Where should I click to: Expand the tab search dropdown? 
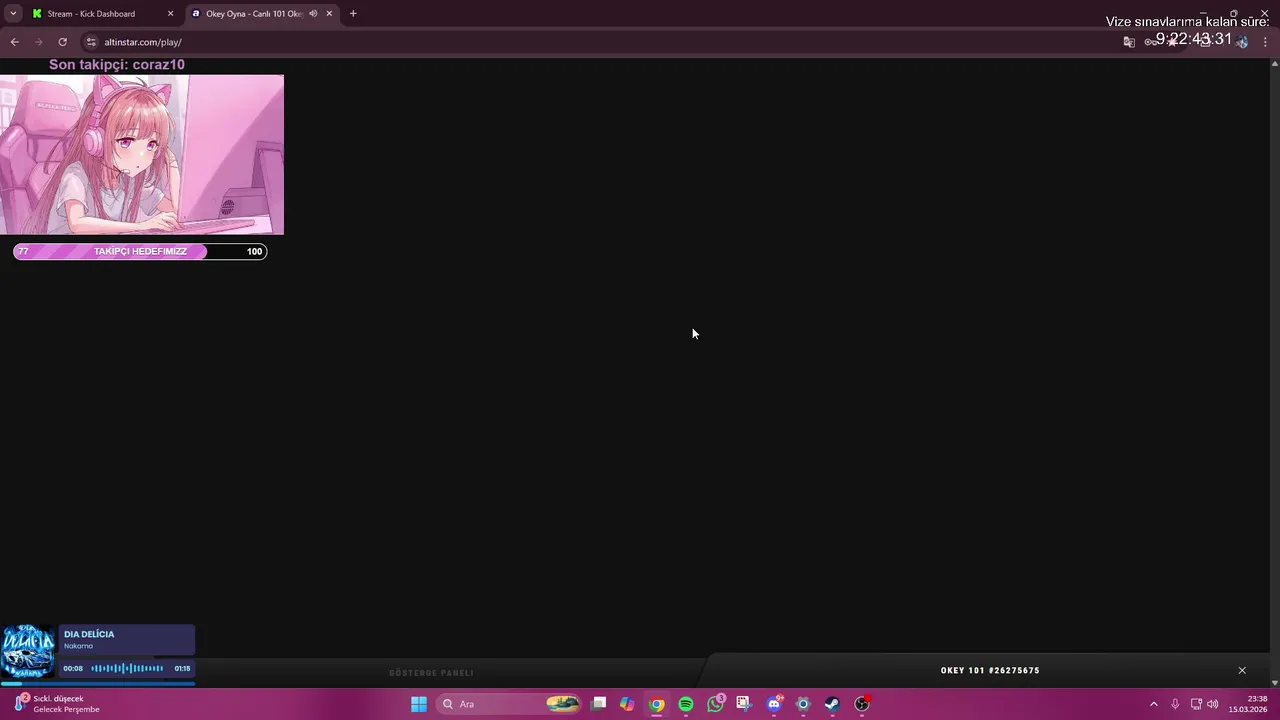point(13,14)
